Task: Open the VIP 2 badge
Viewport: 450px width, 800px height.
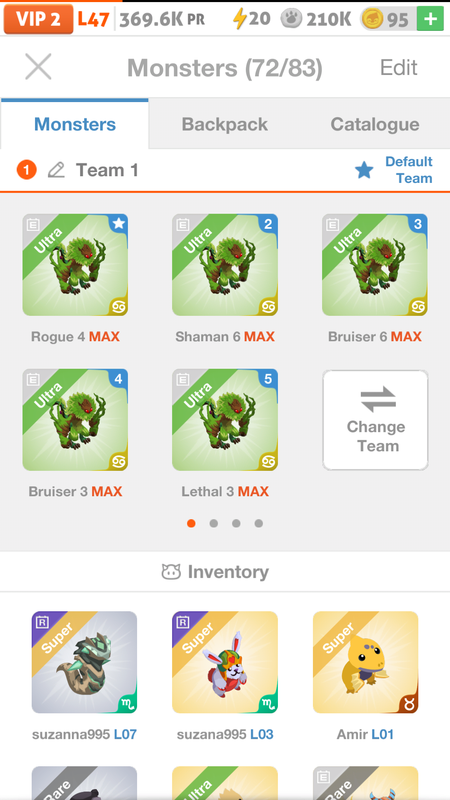Action: click(x=38, y=19)
